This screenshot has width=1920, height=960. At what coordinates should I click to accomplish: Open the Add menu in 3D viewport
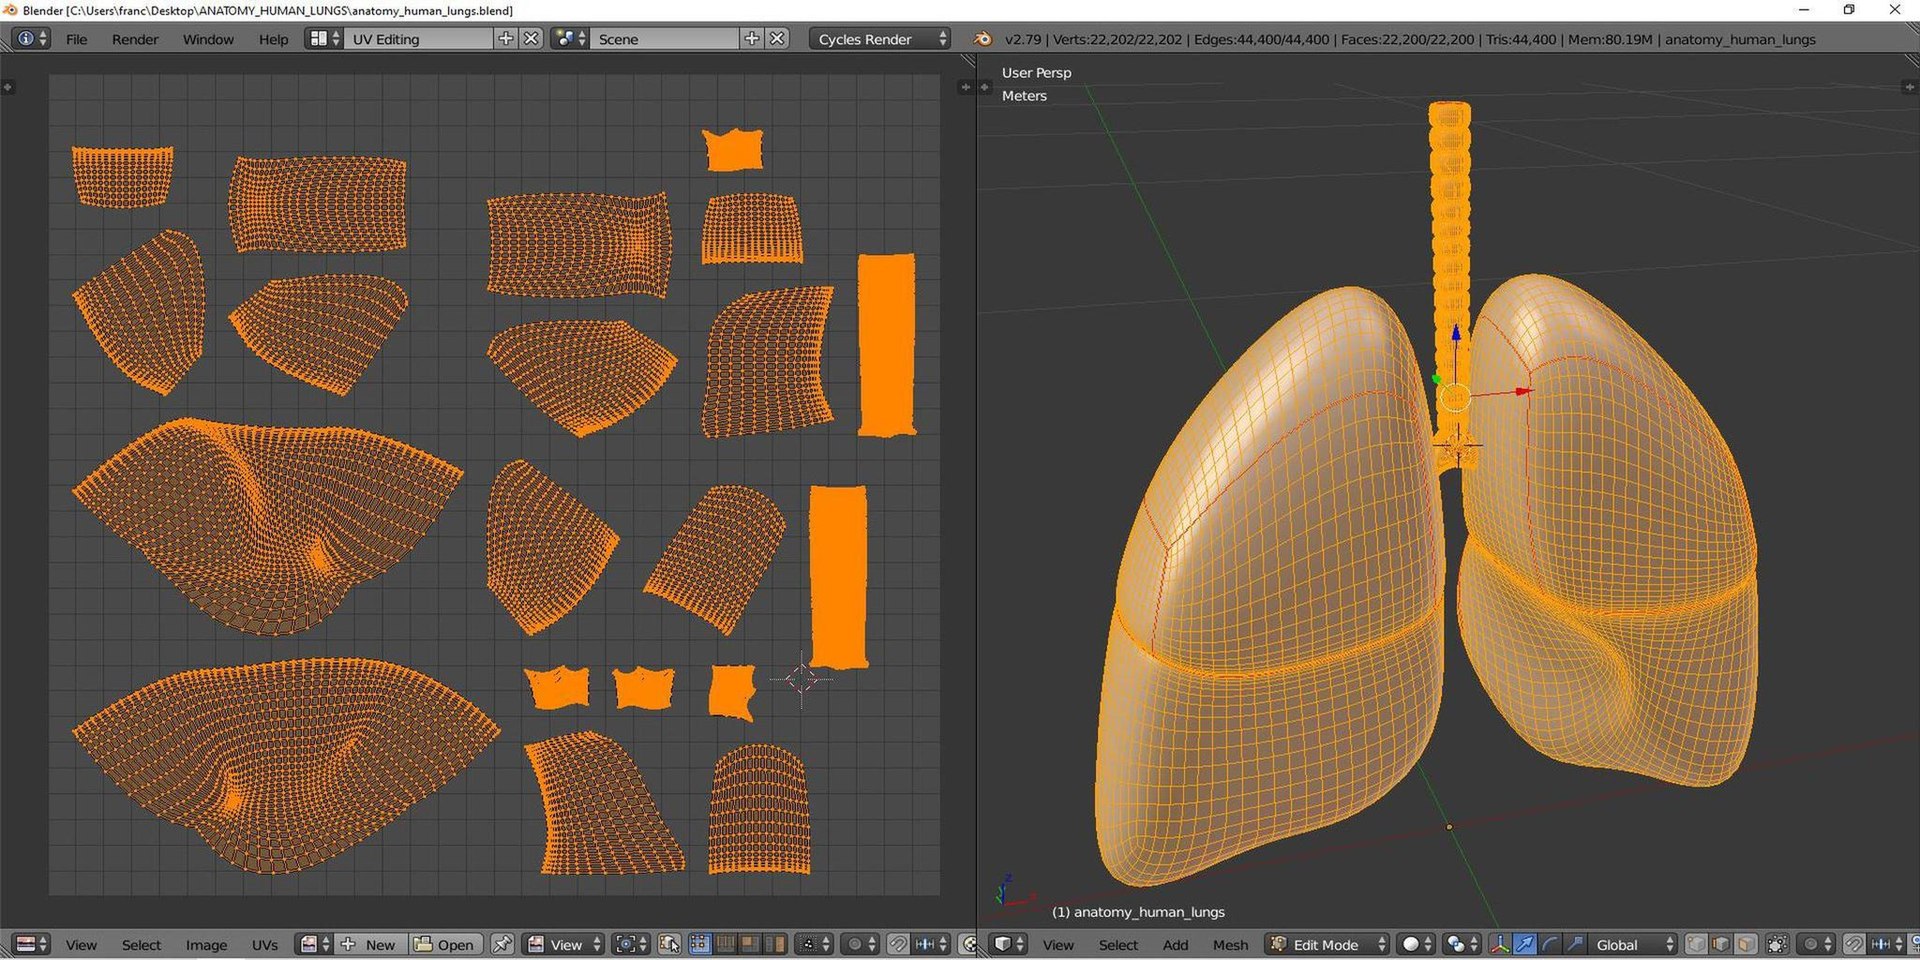1175,944
